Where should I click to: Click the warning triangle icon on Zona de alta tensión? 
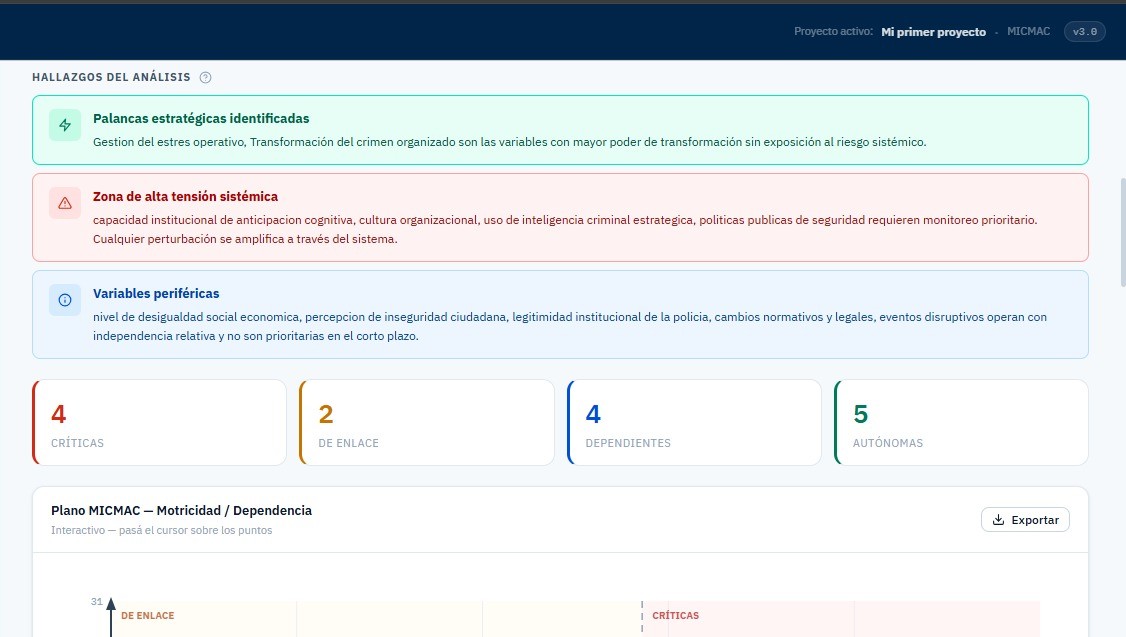64,202
